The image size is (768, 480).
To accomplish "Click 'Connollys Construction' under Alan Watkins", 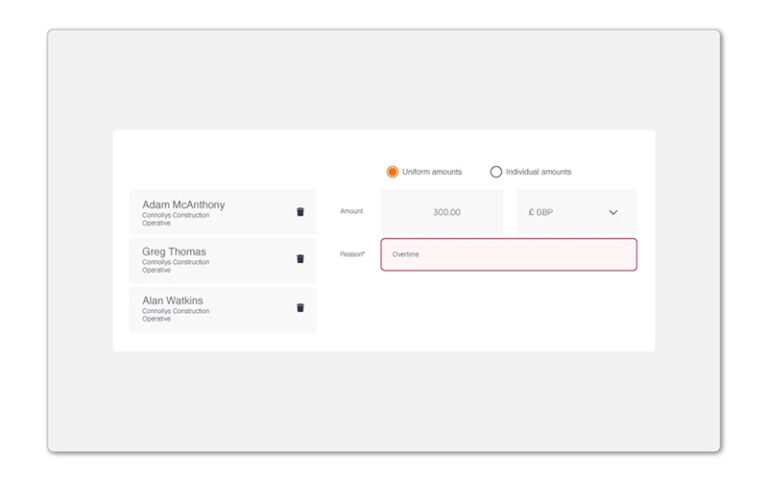I will [175, 311].
